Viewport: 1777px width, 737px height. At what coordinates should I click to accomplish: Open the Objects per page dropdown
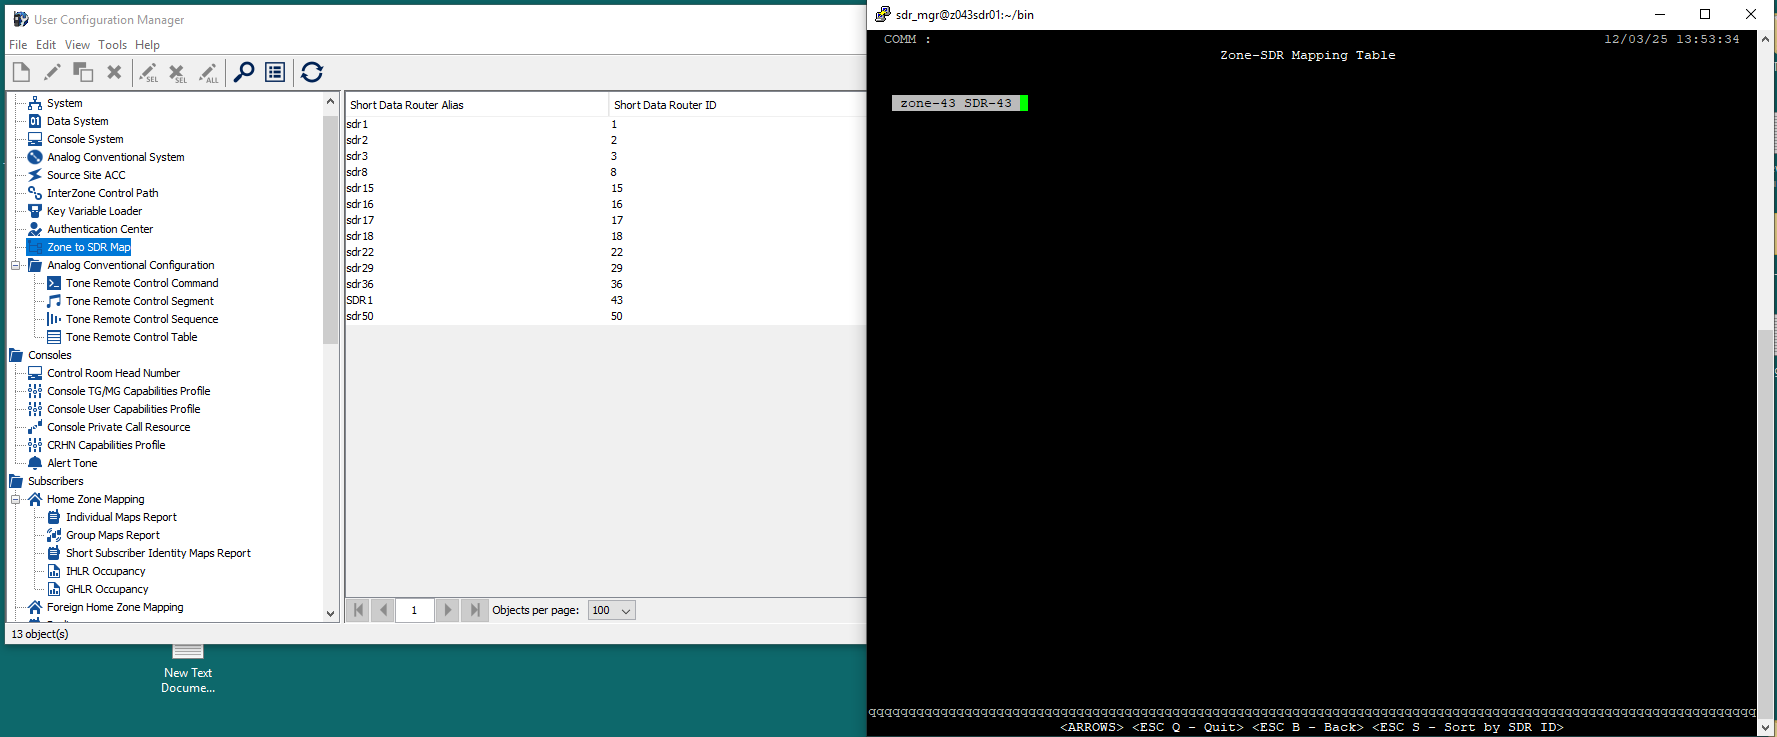pyautogui.click(x=612, y=610)
